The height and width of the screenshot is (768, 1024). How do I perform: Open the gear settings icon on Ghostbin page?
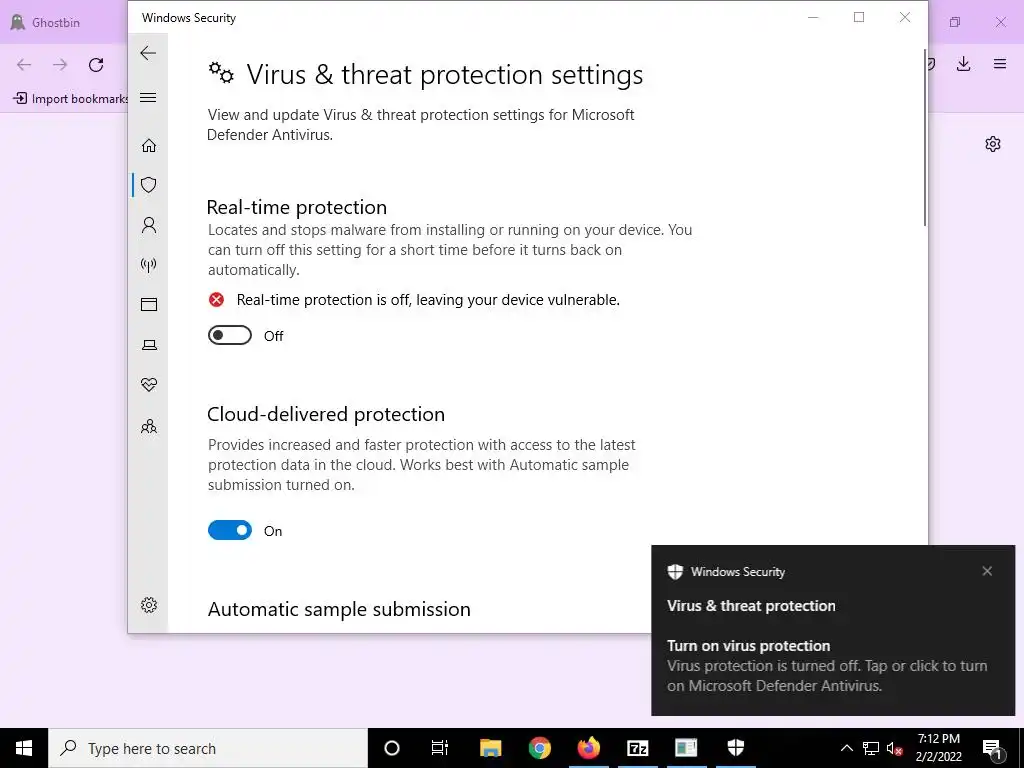click(993, 144)
